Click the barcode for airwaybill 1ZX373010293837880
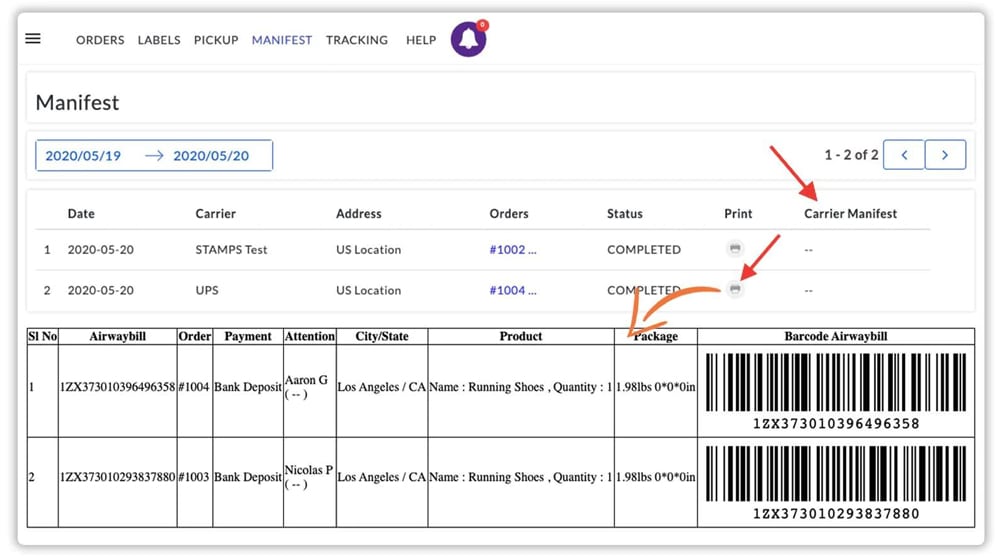The image size is (1000, 560). [835, 473]
